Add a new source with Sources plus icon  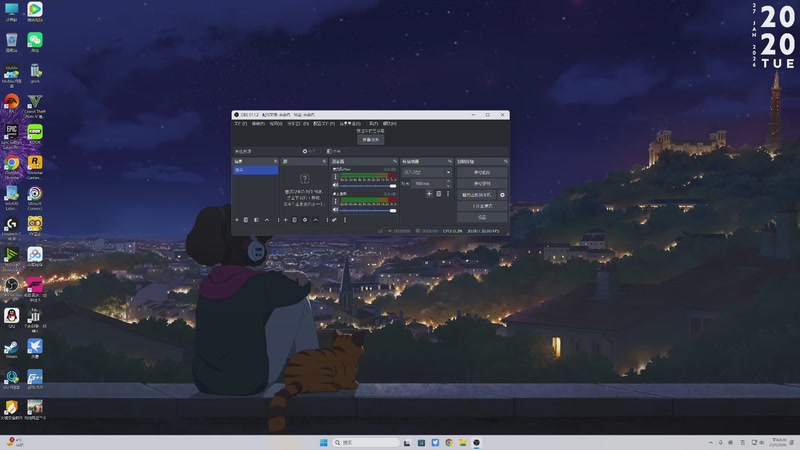[x=286, y=220]
